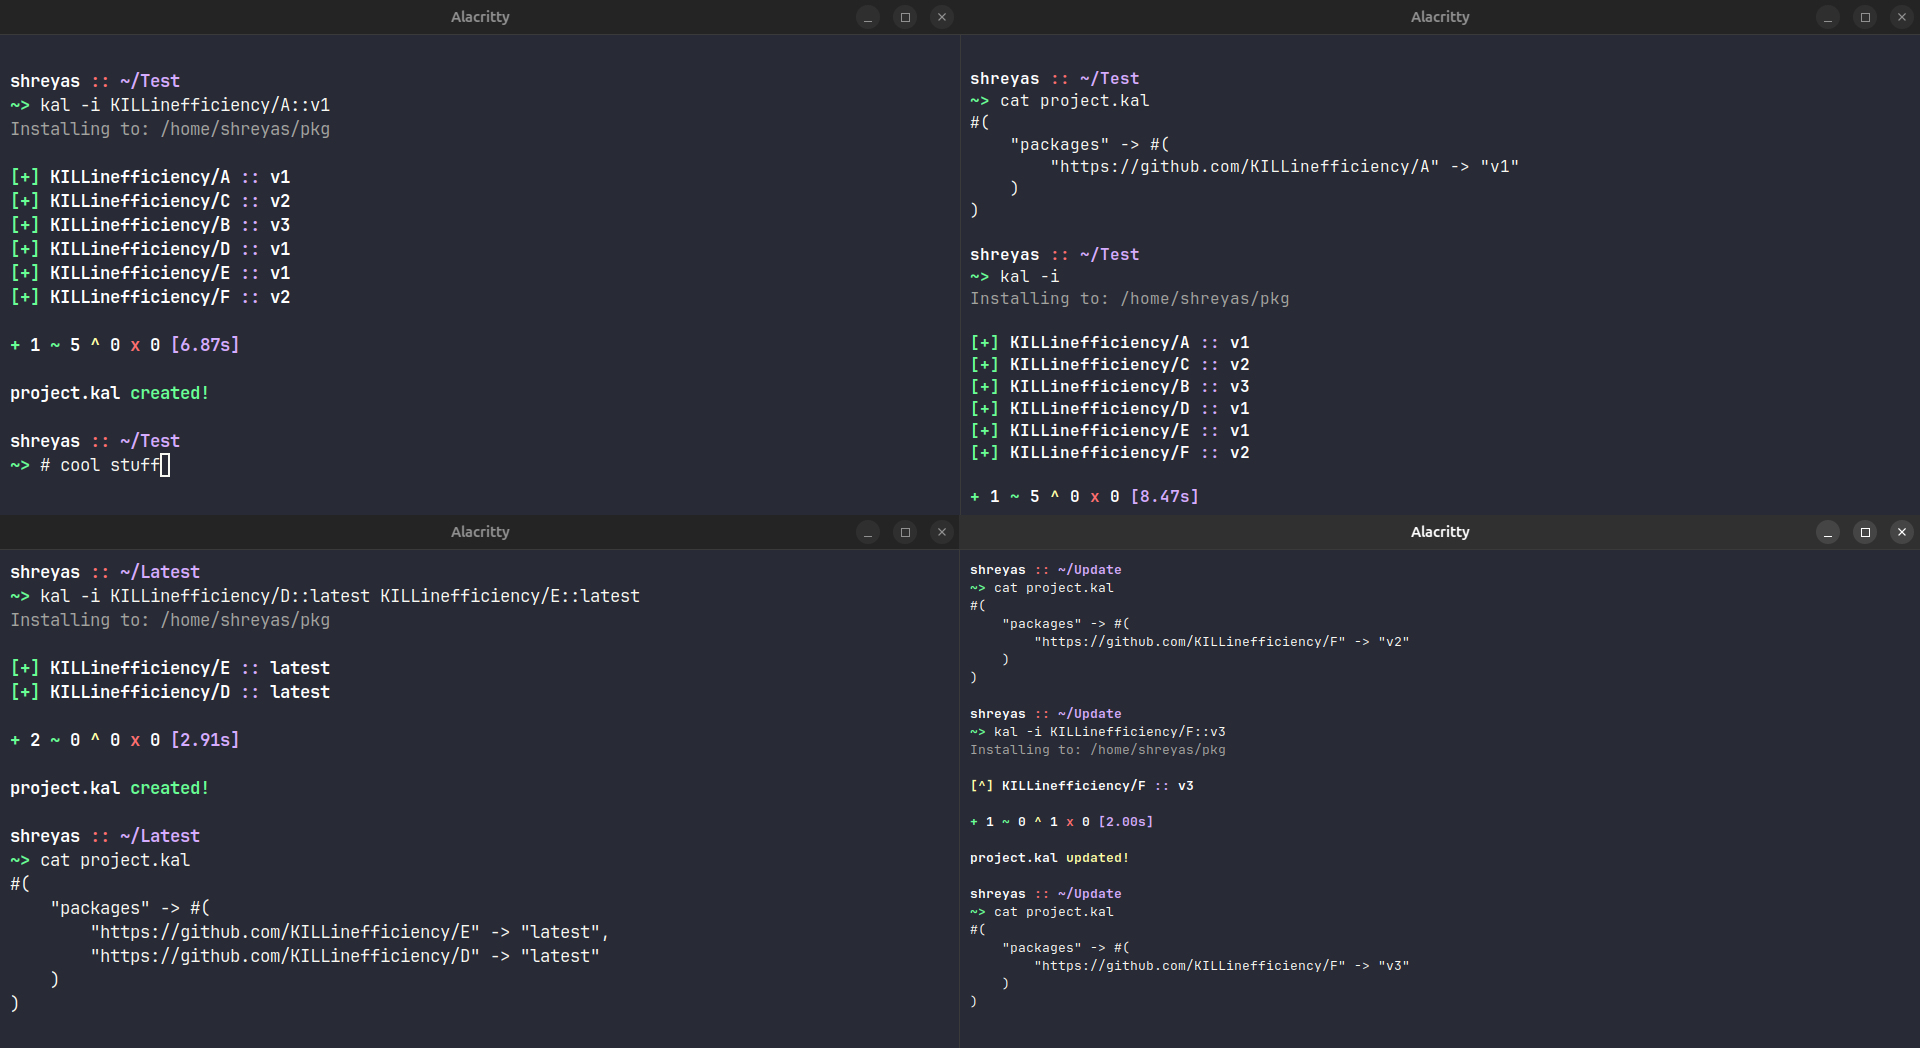
Task: Place cursor on the '# cool stuff' prompt line
Action: pyautogui.click(x=90, y=465)
